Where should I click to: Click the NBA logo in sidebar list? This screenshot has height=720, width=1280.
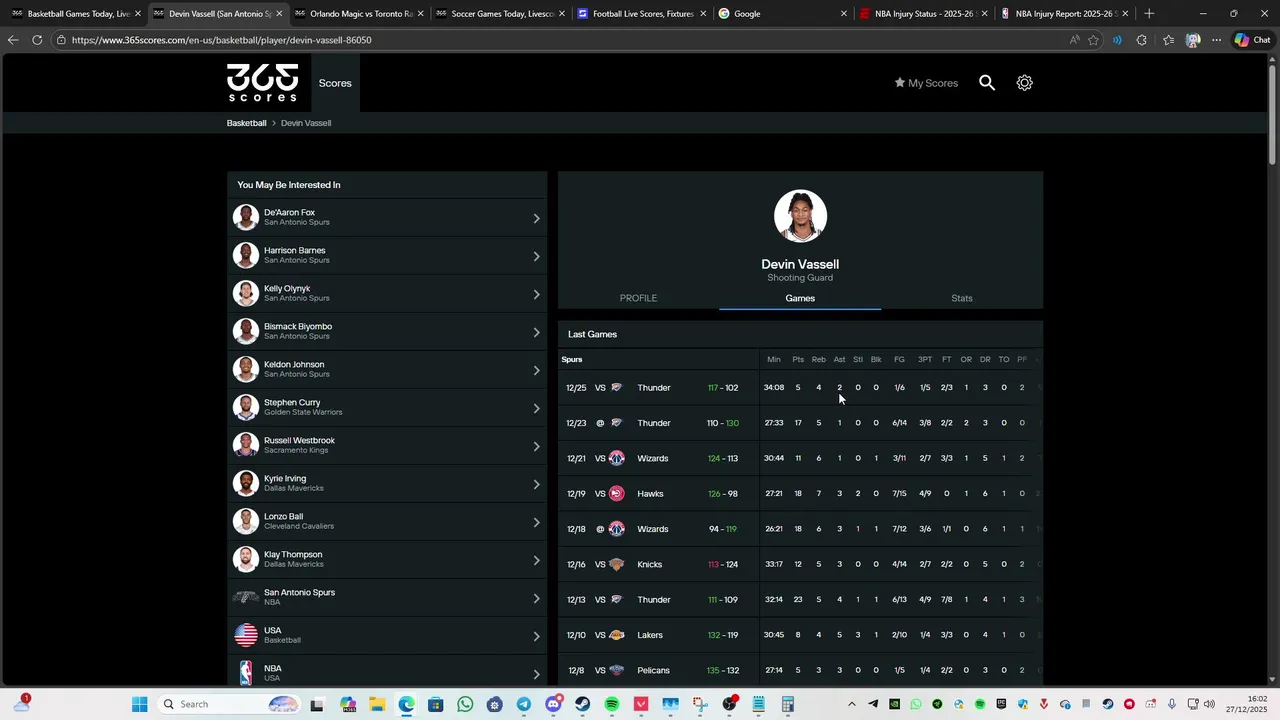246,673
